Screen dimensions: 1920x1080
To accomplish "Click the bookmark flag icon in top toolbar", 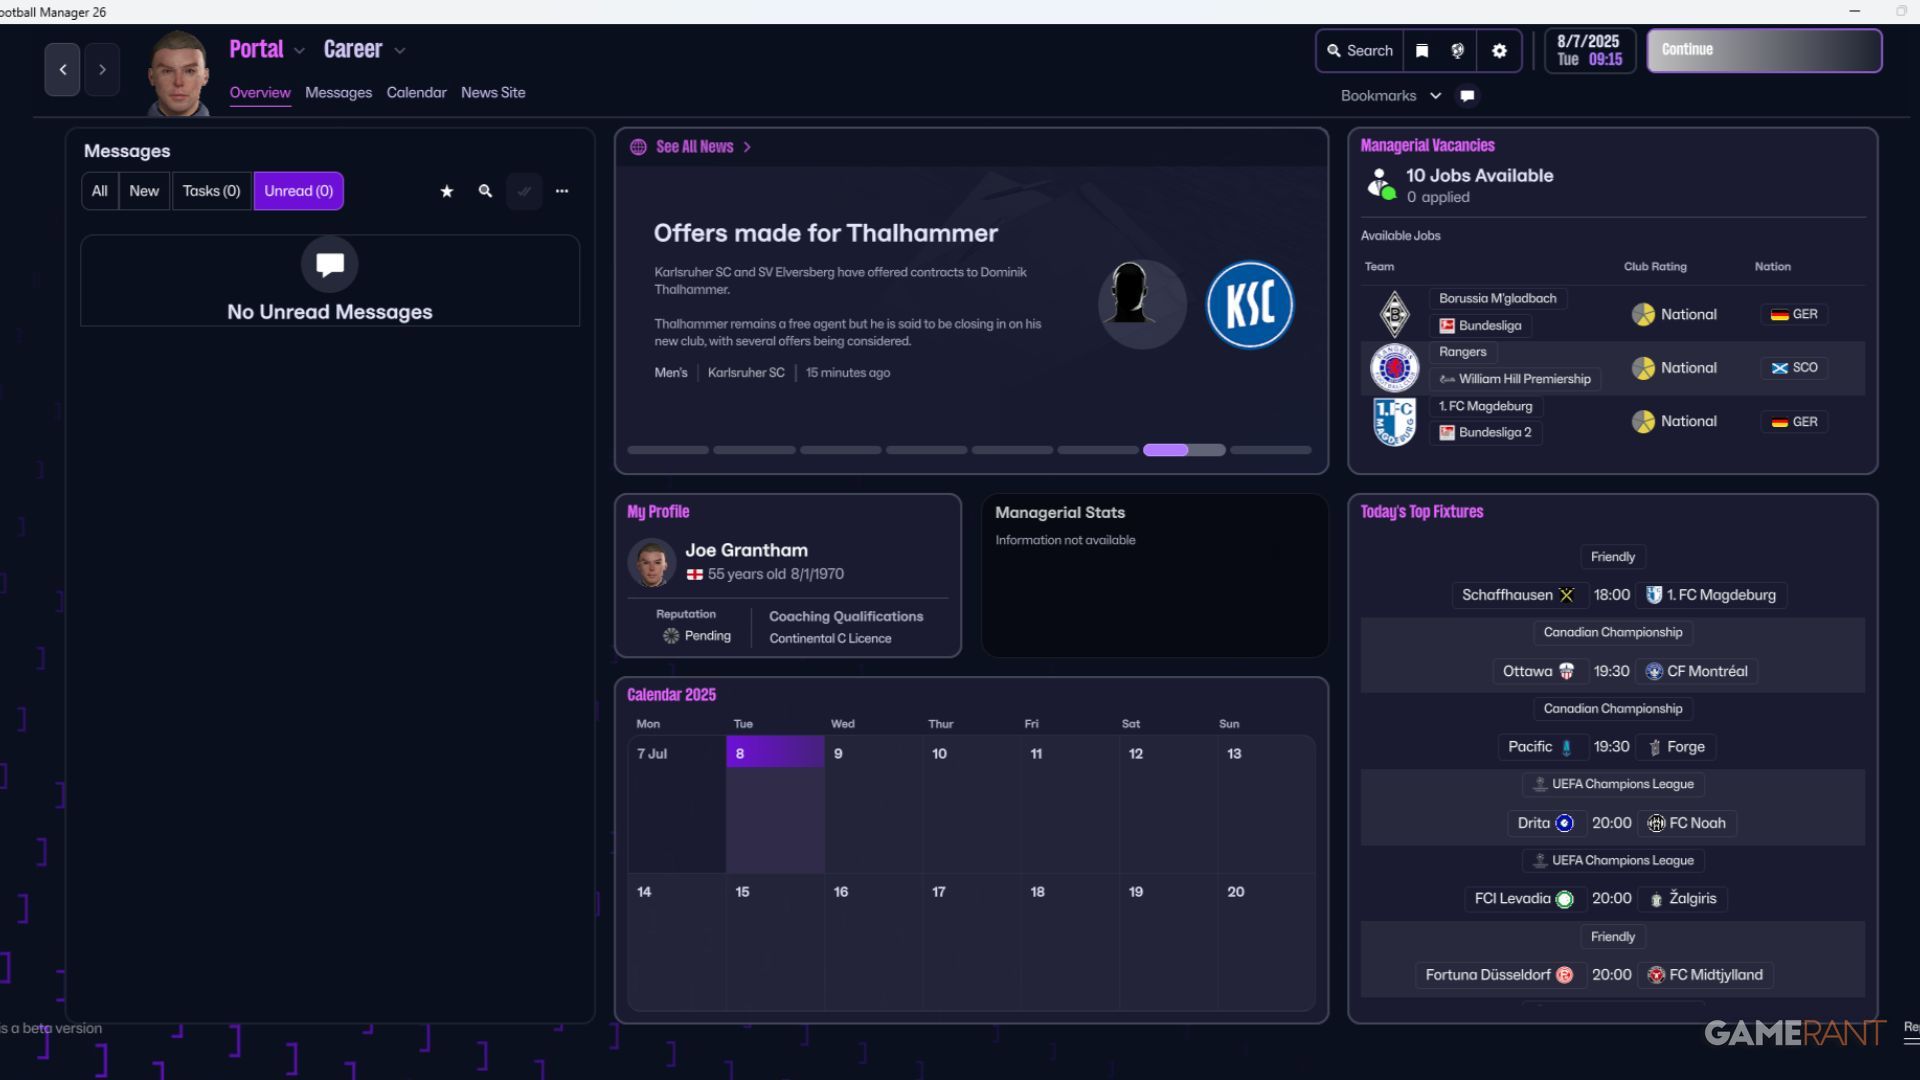I will pyautogui.click(x=1422, y=51).
